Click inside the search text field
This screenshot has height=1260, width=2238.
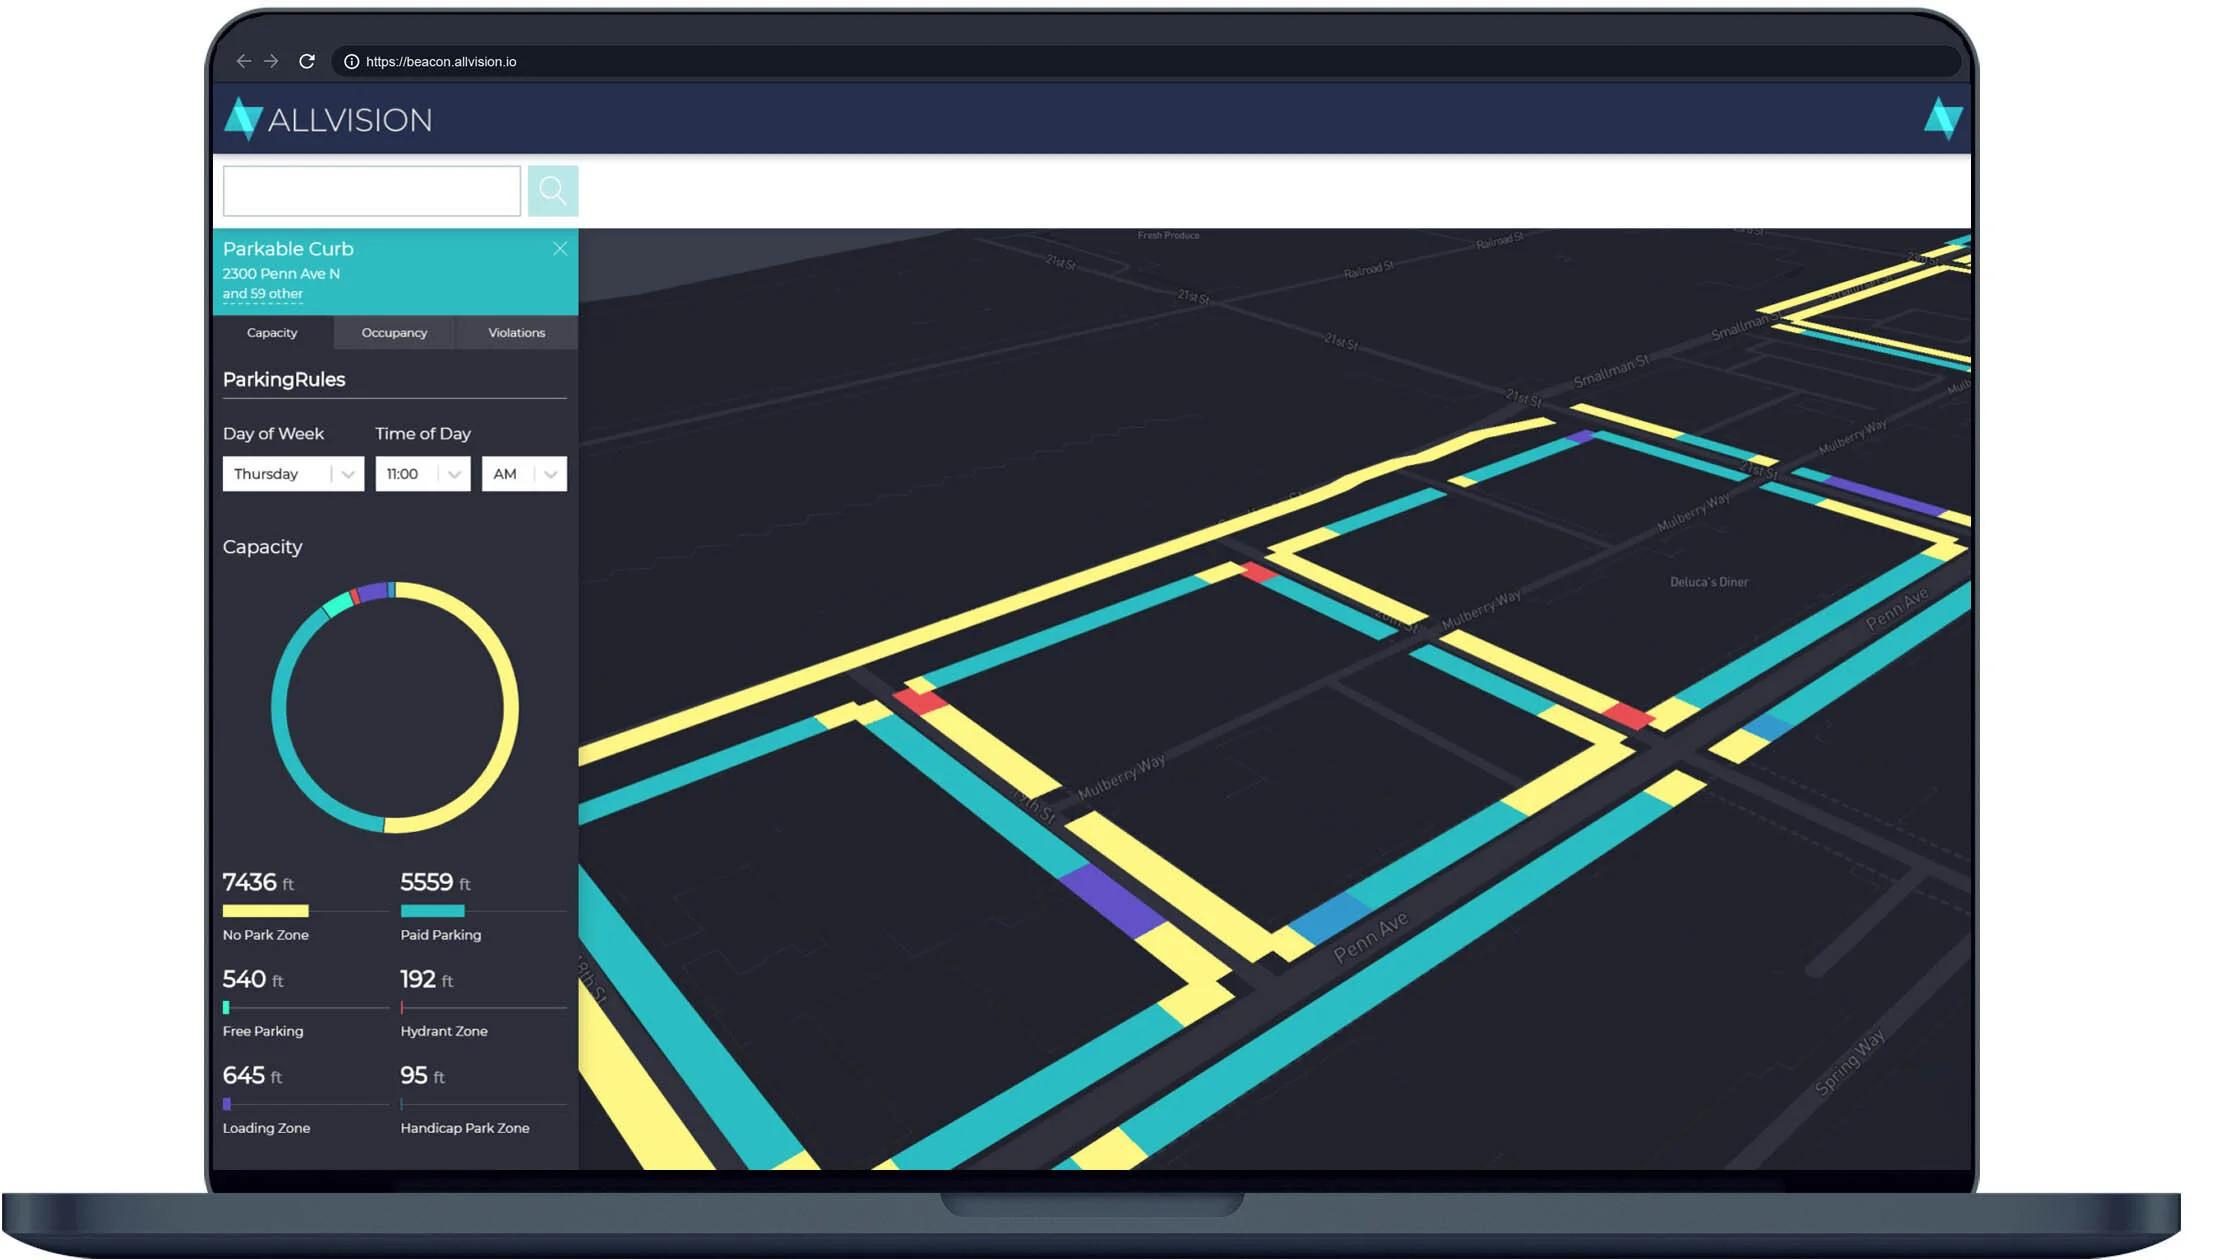(x=371, y=191)
